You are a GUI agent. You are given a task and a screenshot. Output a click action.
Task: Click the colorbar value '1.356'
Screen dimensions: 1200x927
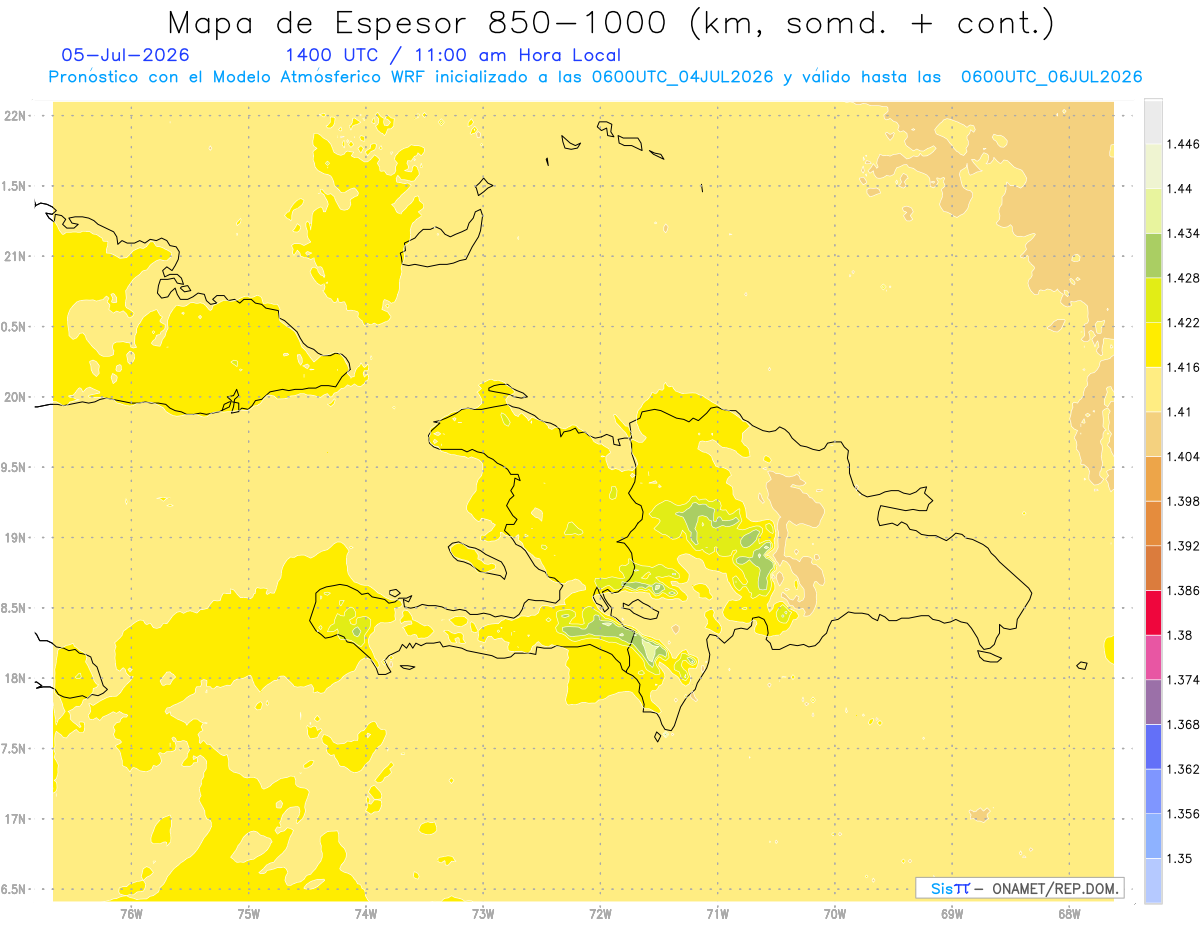(1183, 814)
